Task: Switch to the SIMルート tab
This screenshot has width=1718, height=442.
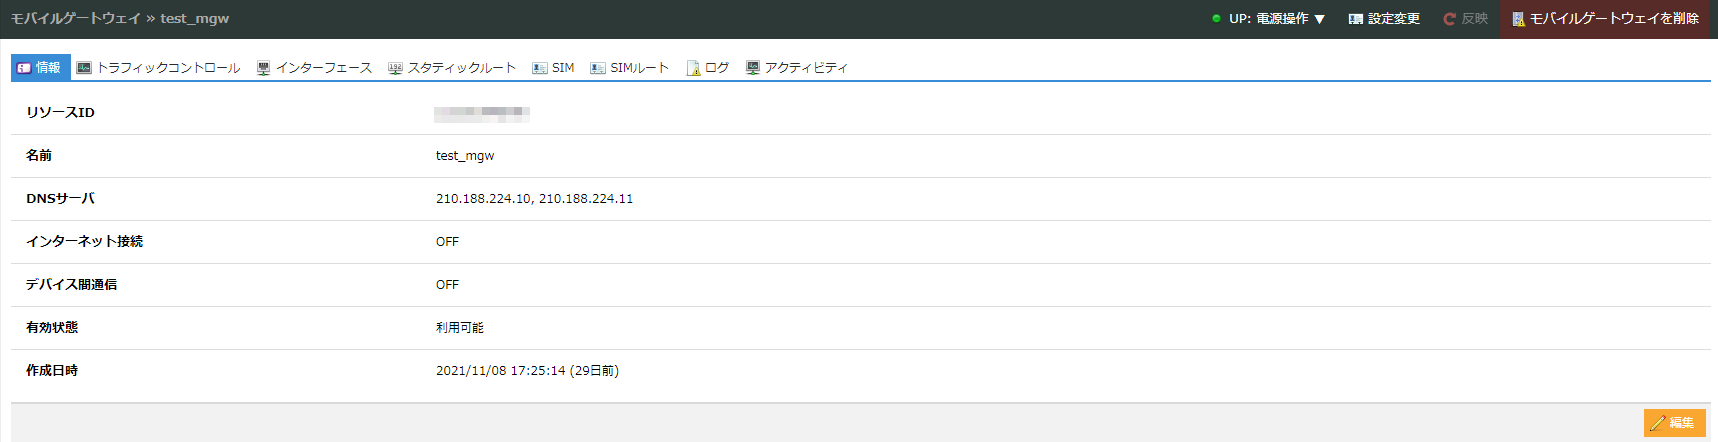Action: 629,68
